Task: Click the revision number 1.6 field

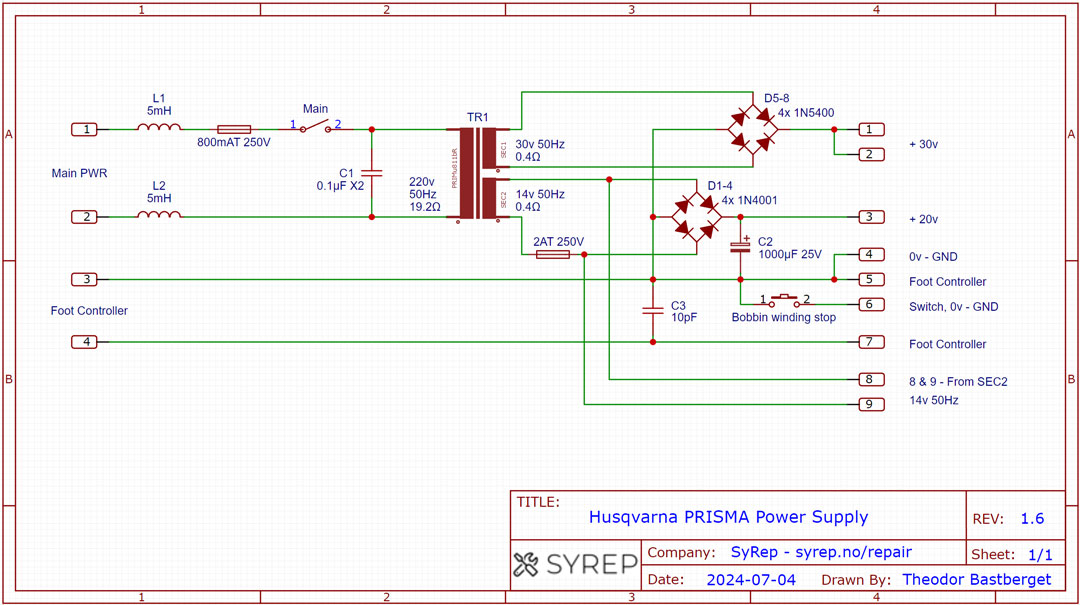Action: [1031, 519]
